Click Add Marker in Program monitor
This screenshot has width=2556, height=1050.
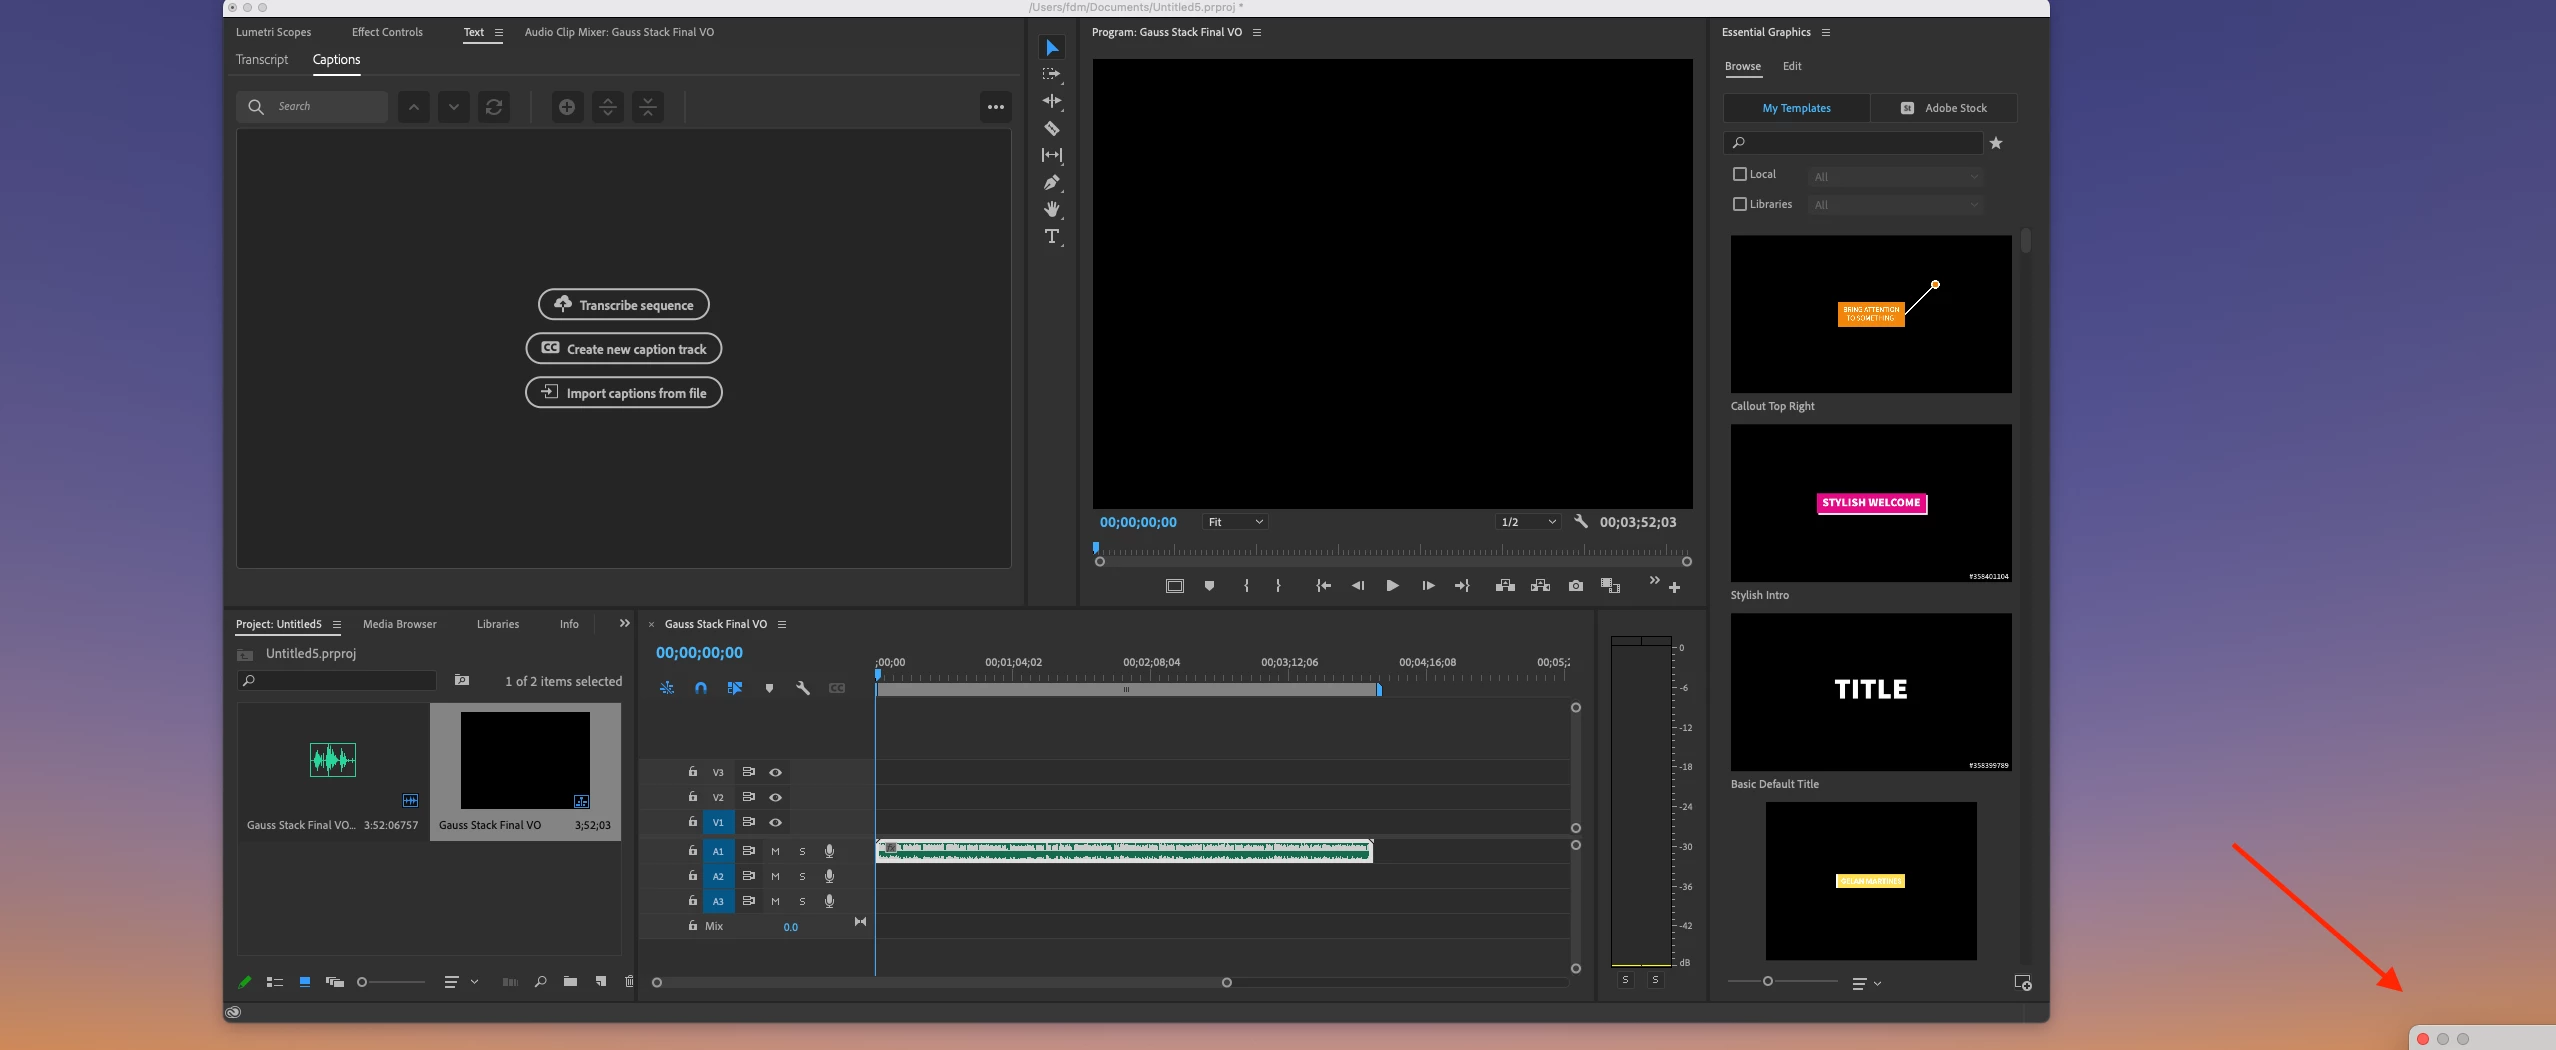coord(1209,586)
